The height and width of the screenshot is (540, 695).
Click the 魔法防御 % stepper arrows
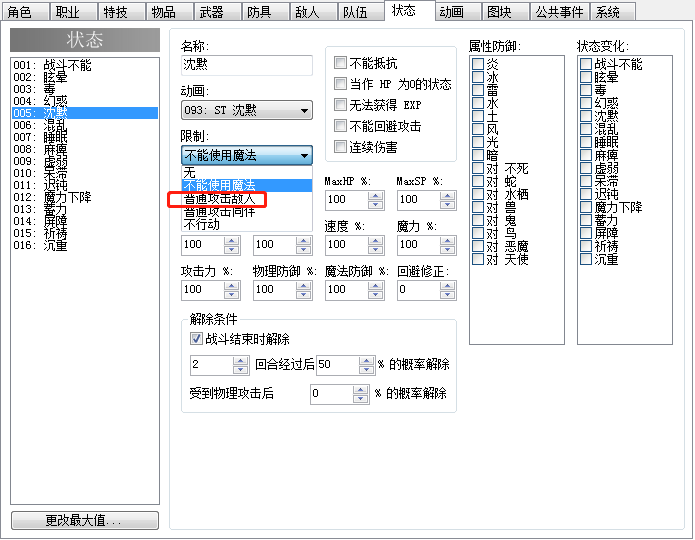click(x=376, y=290)
